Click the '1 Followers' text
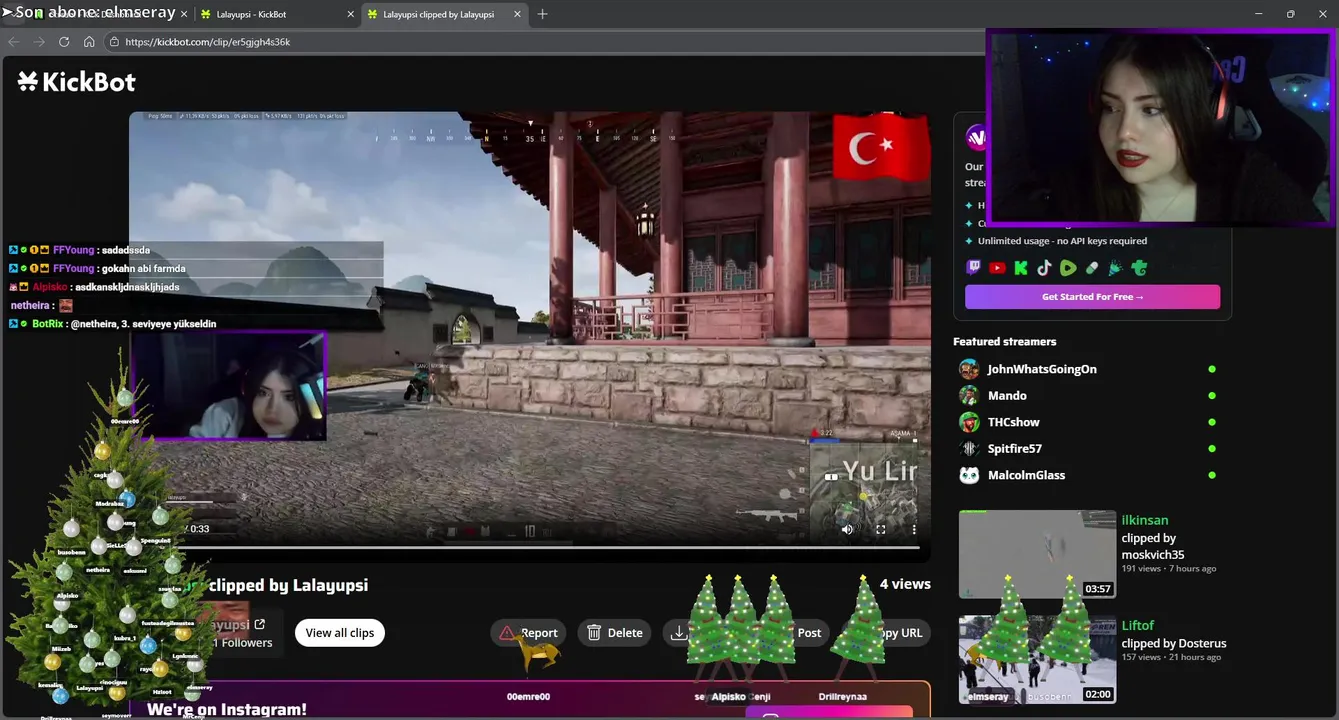The image size is (1339, 720). pyautogui.click(x=242, y=643)
